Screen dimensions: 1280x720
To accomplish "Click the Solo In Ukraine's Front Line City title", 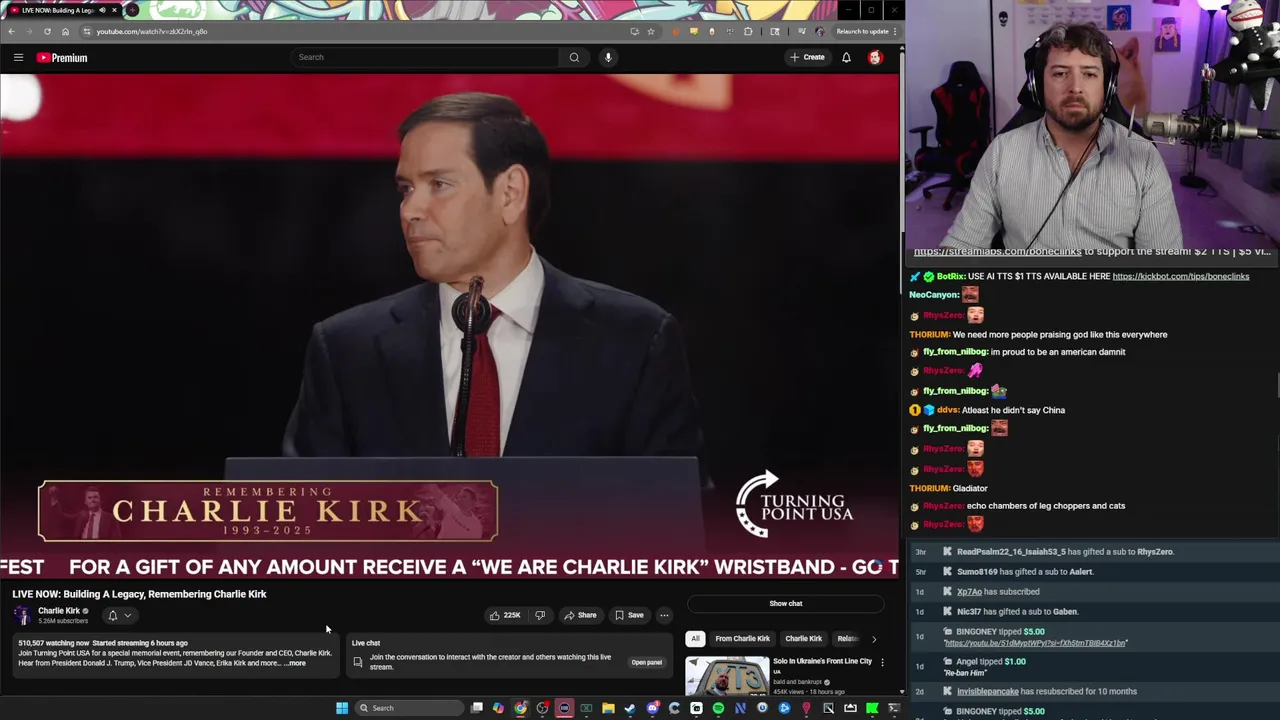I will pyautogui.click(x=822, y=661).
